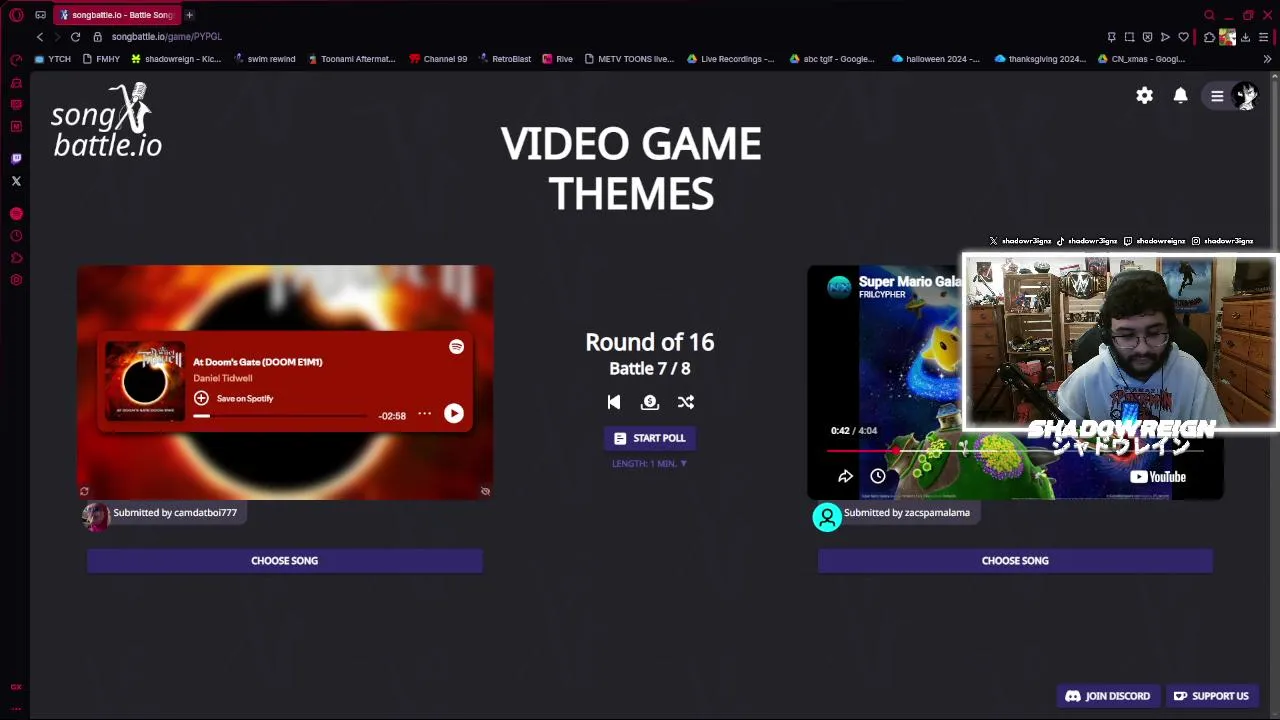Viewport: 1280px width, 720px height.
Task: Open browser downloads icon
Action: pos(1245,37)
